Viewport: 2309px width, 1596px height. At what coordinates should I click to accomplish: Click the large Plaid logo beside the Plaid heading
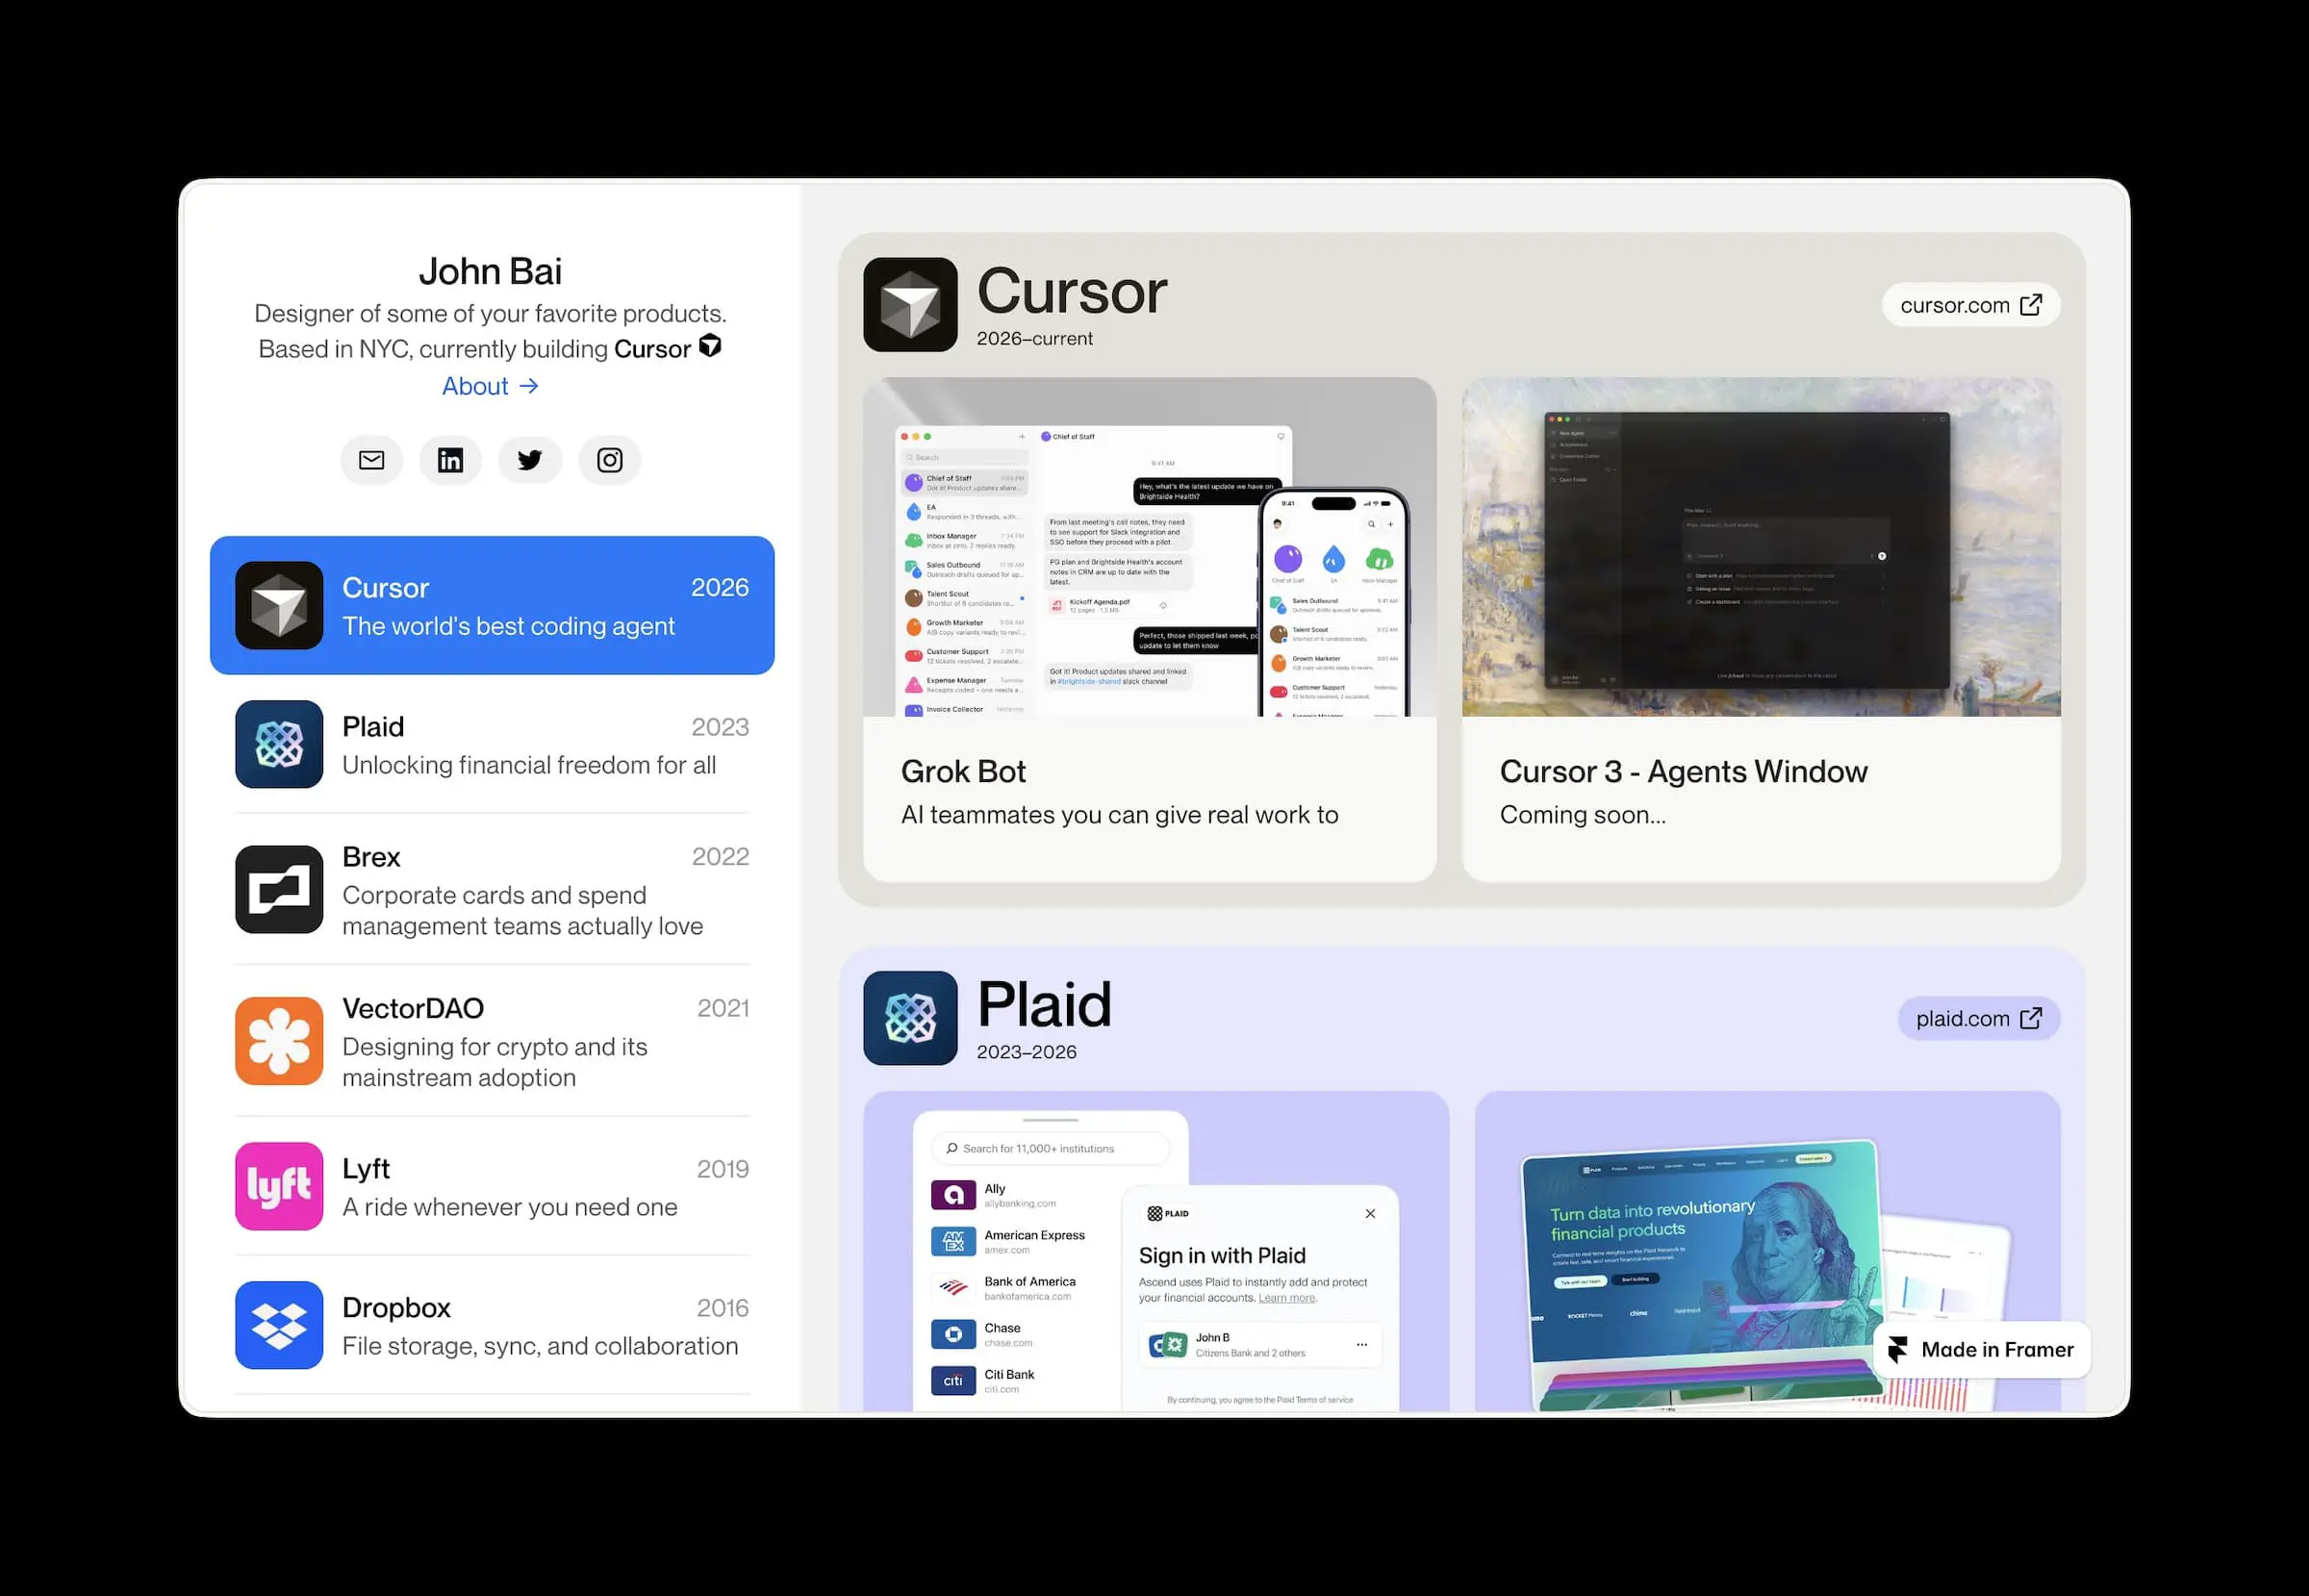(910, 1018)
